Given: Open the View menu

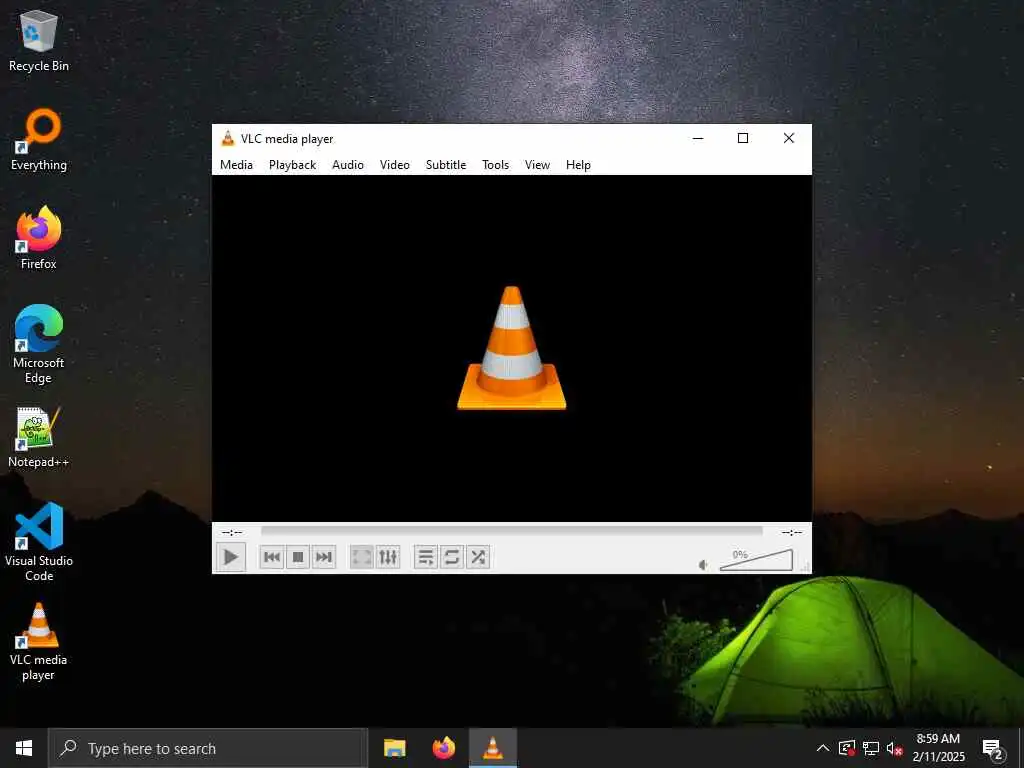Looking at the screenshot, I should coord(537,165).
